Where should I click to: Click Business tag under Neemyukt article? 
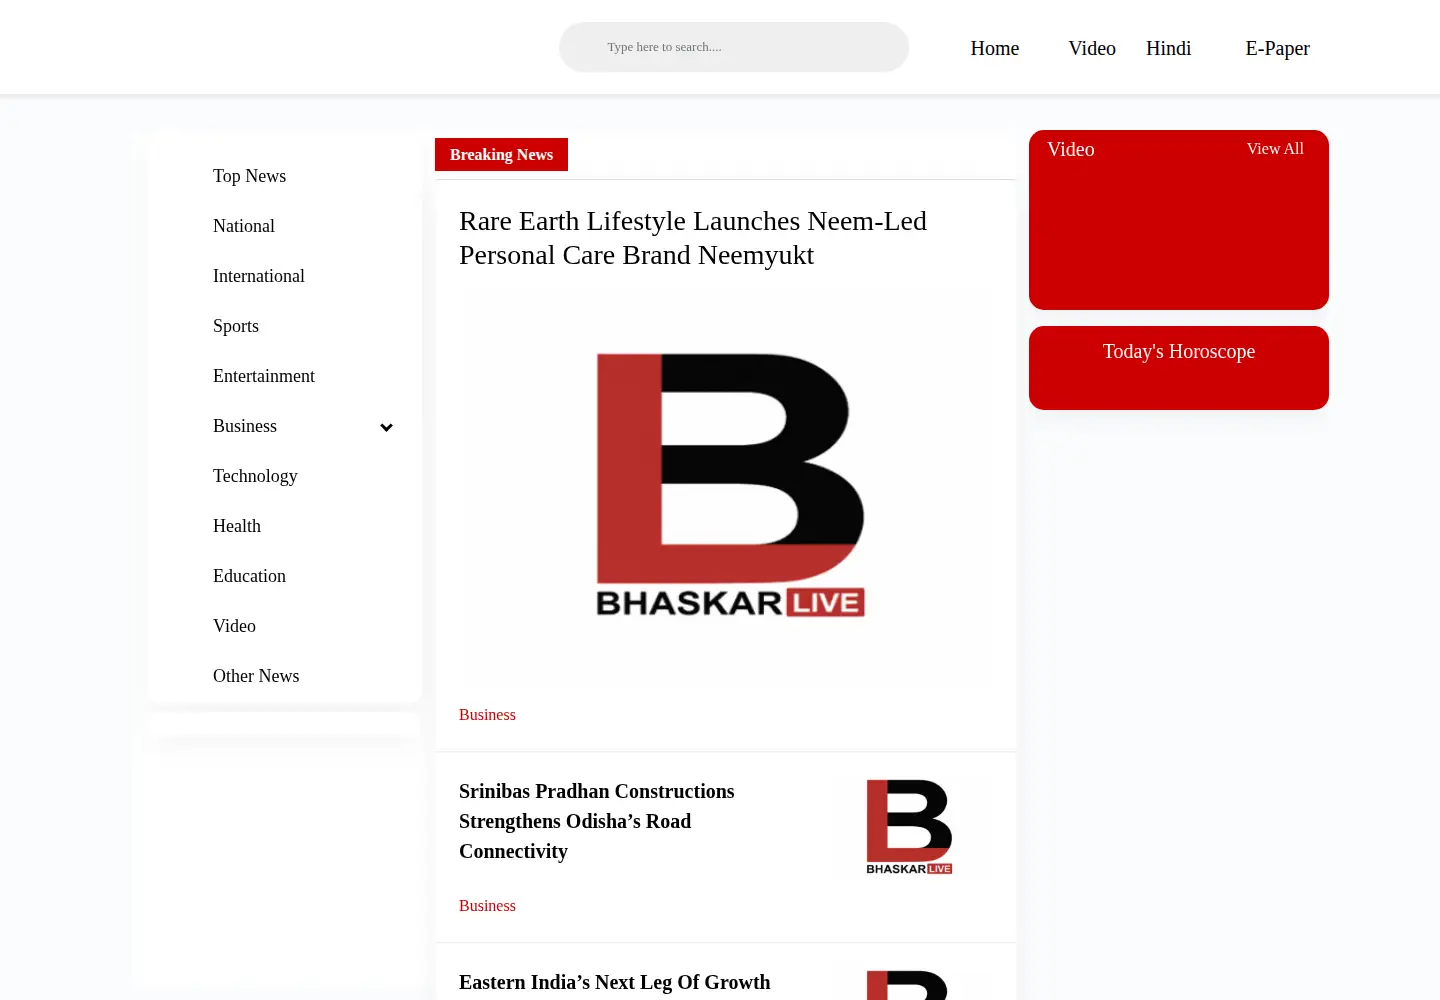click(487, 715)
